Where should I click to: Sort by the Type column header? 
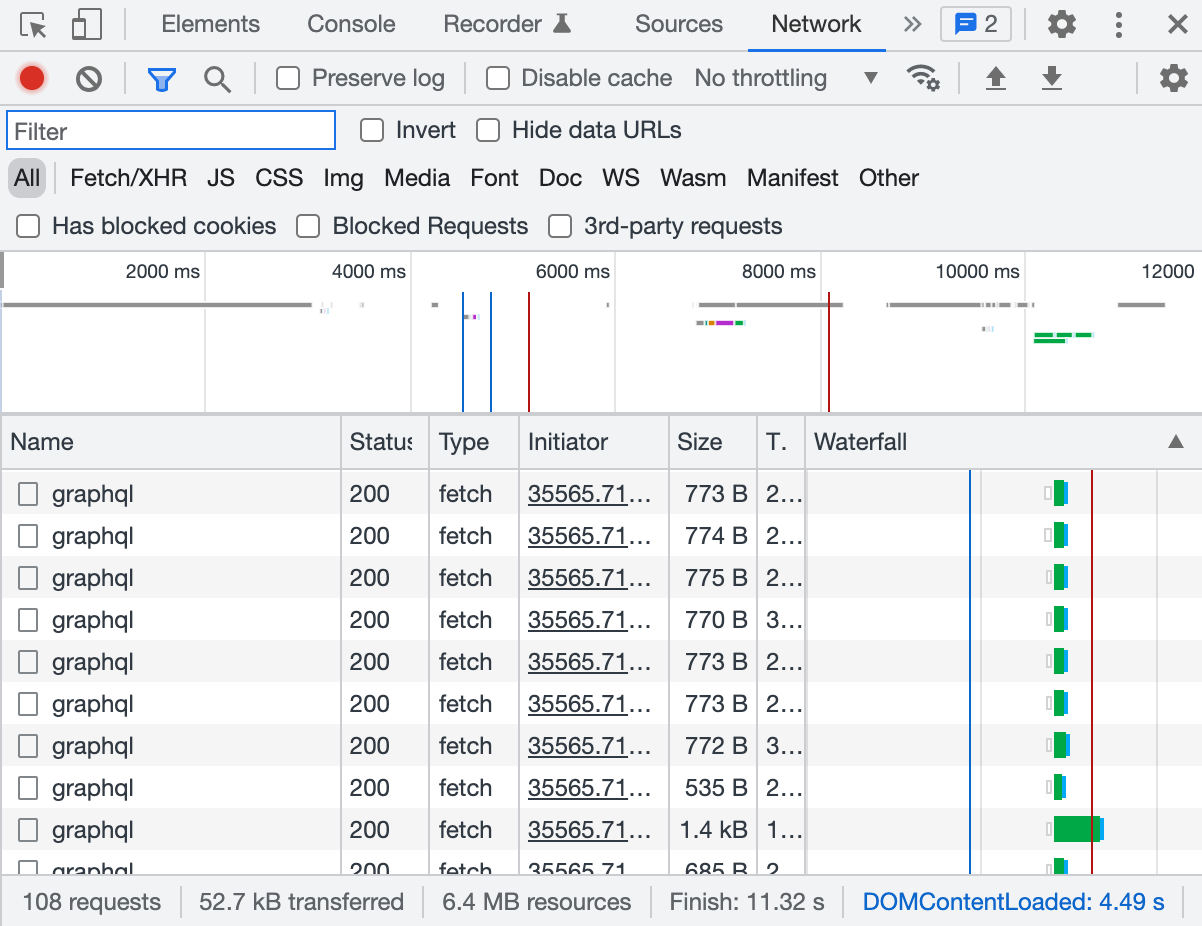pos(474,442)
